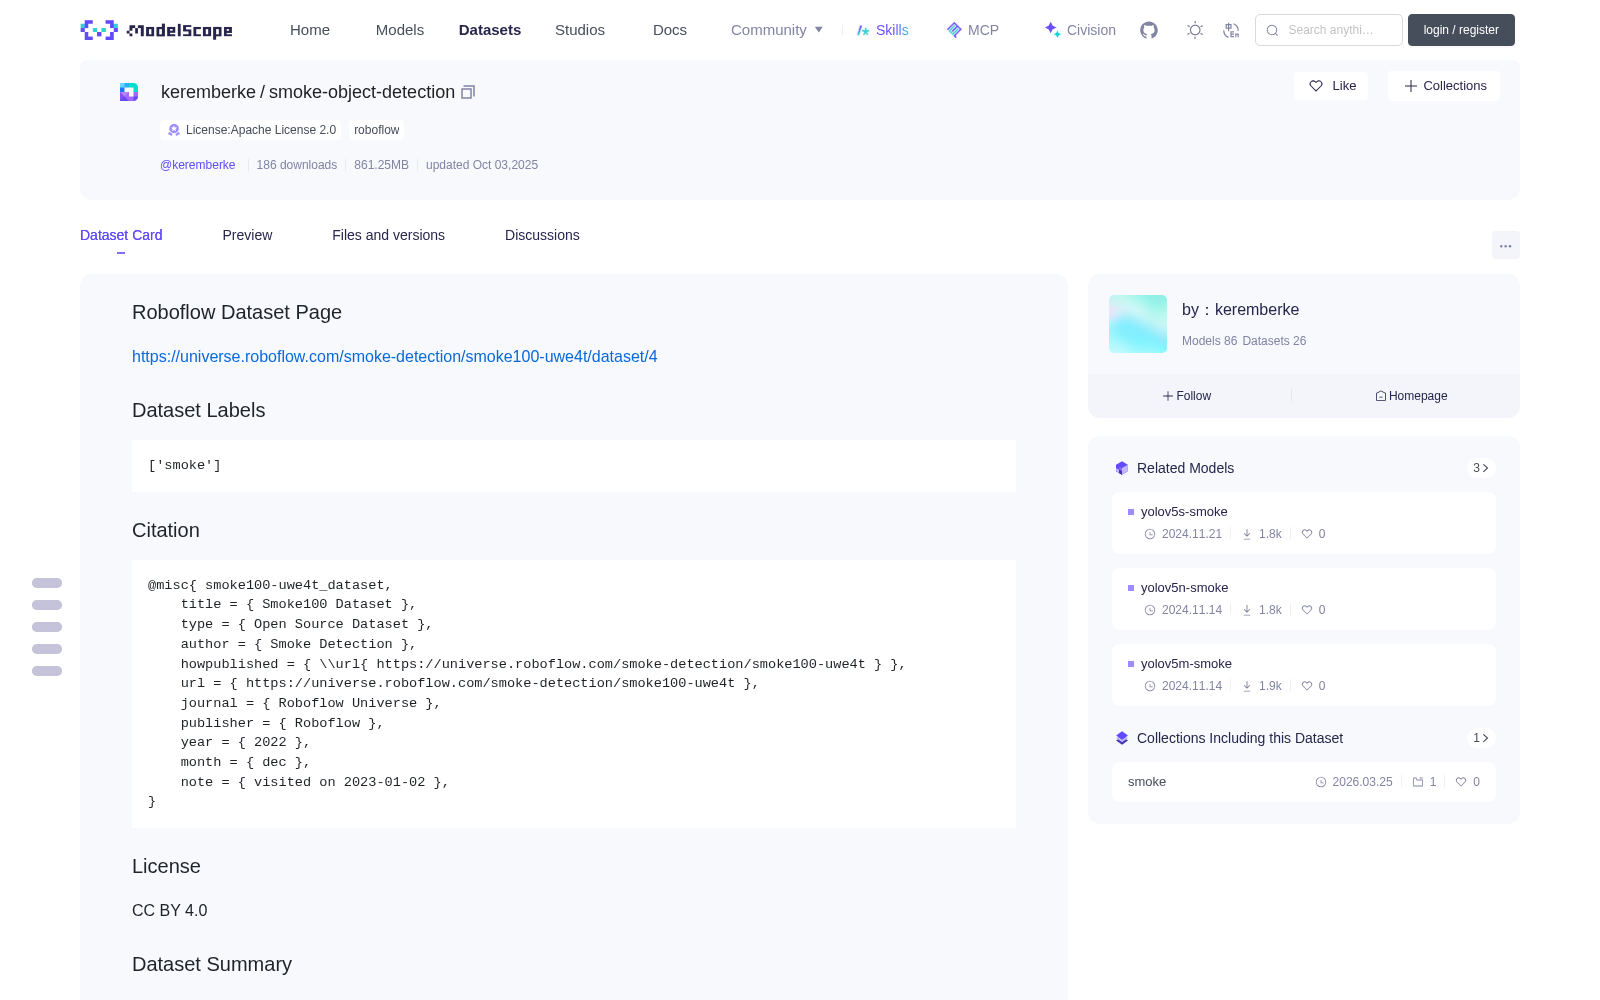Click the '861.25MB' size text
The image size is (1600, 1000).
tap(381, 165)
